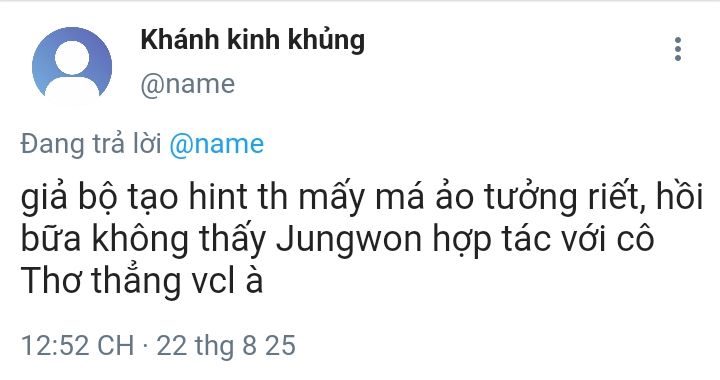This screenshot has height=380, width=720.
Task: Open the Khánh kinh khủng profile name
Action: point(253,40)
